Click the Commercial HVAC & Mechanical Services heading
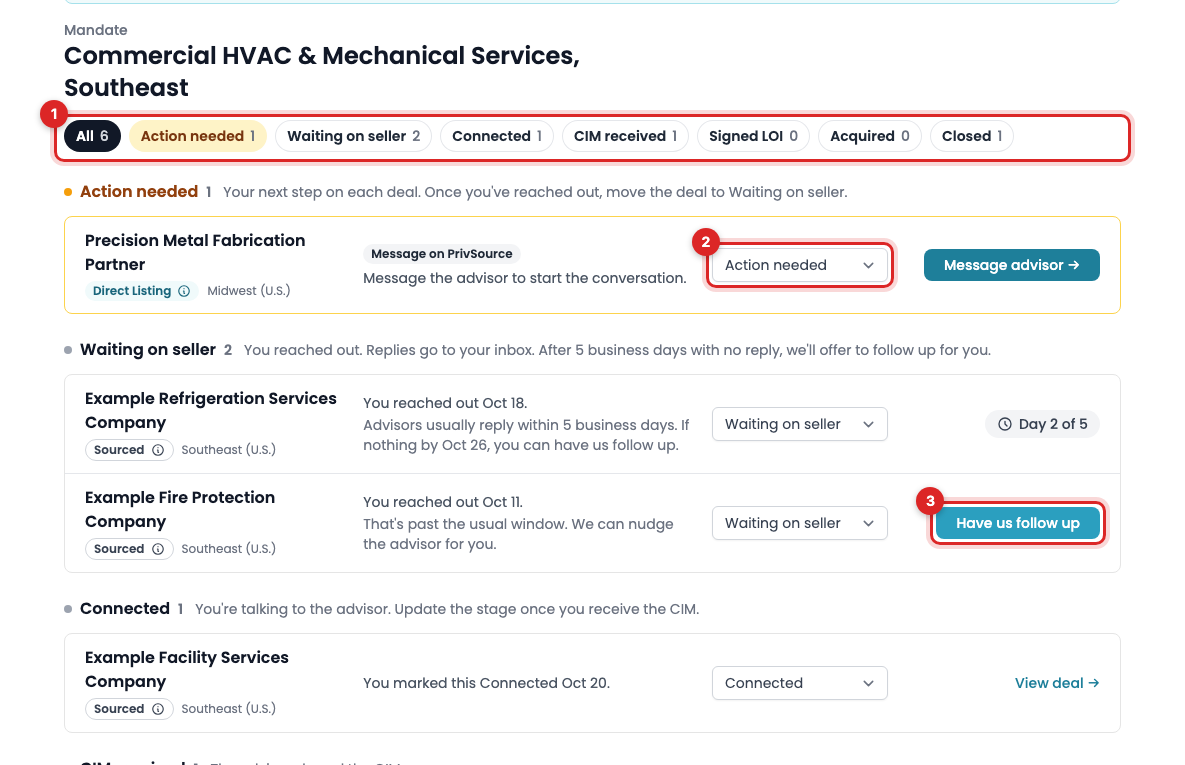1185x765 pixels. tap(322, 72)
